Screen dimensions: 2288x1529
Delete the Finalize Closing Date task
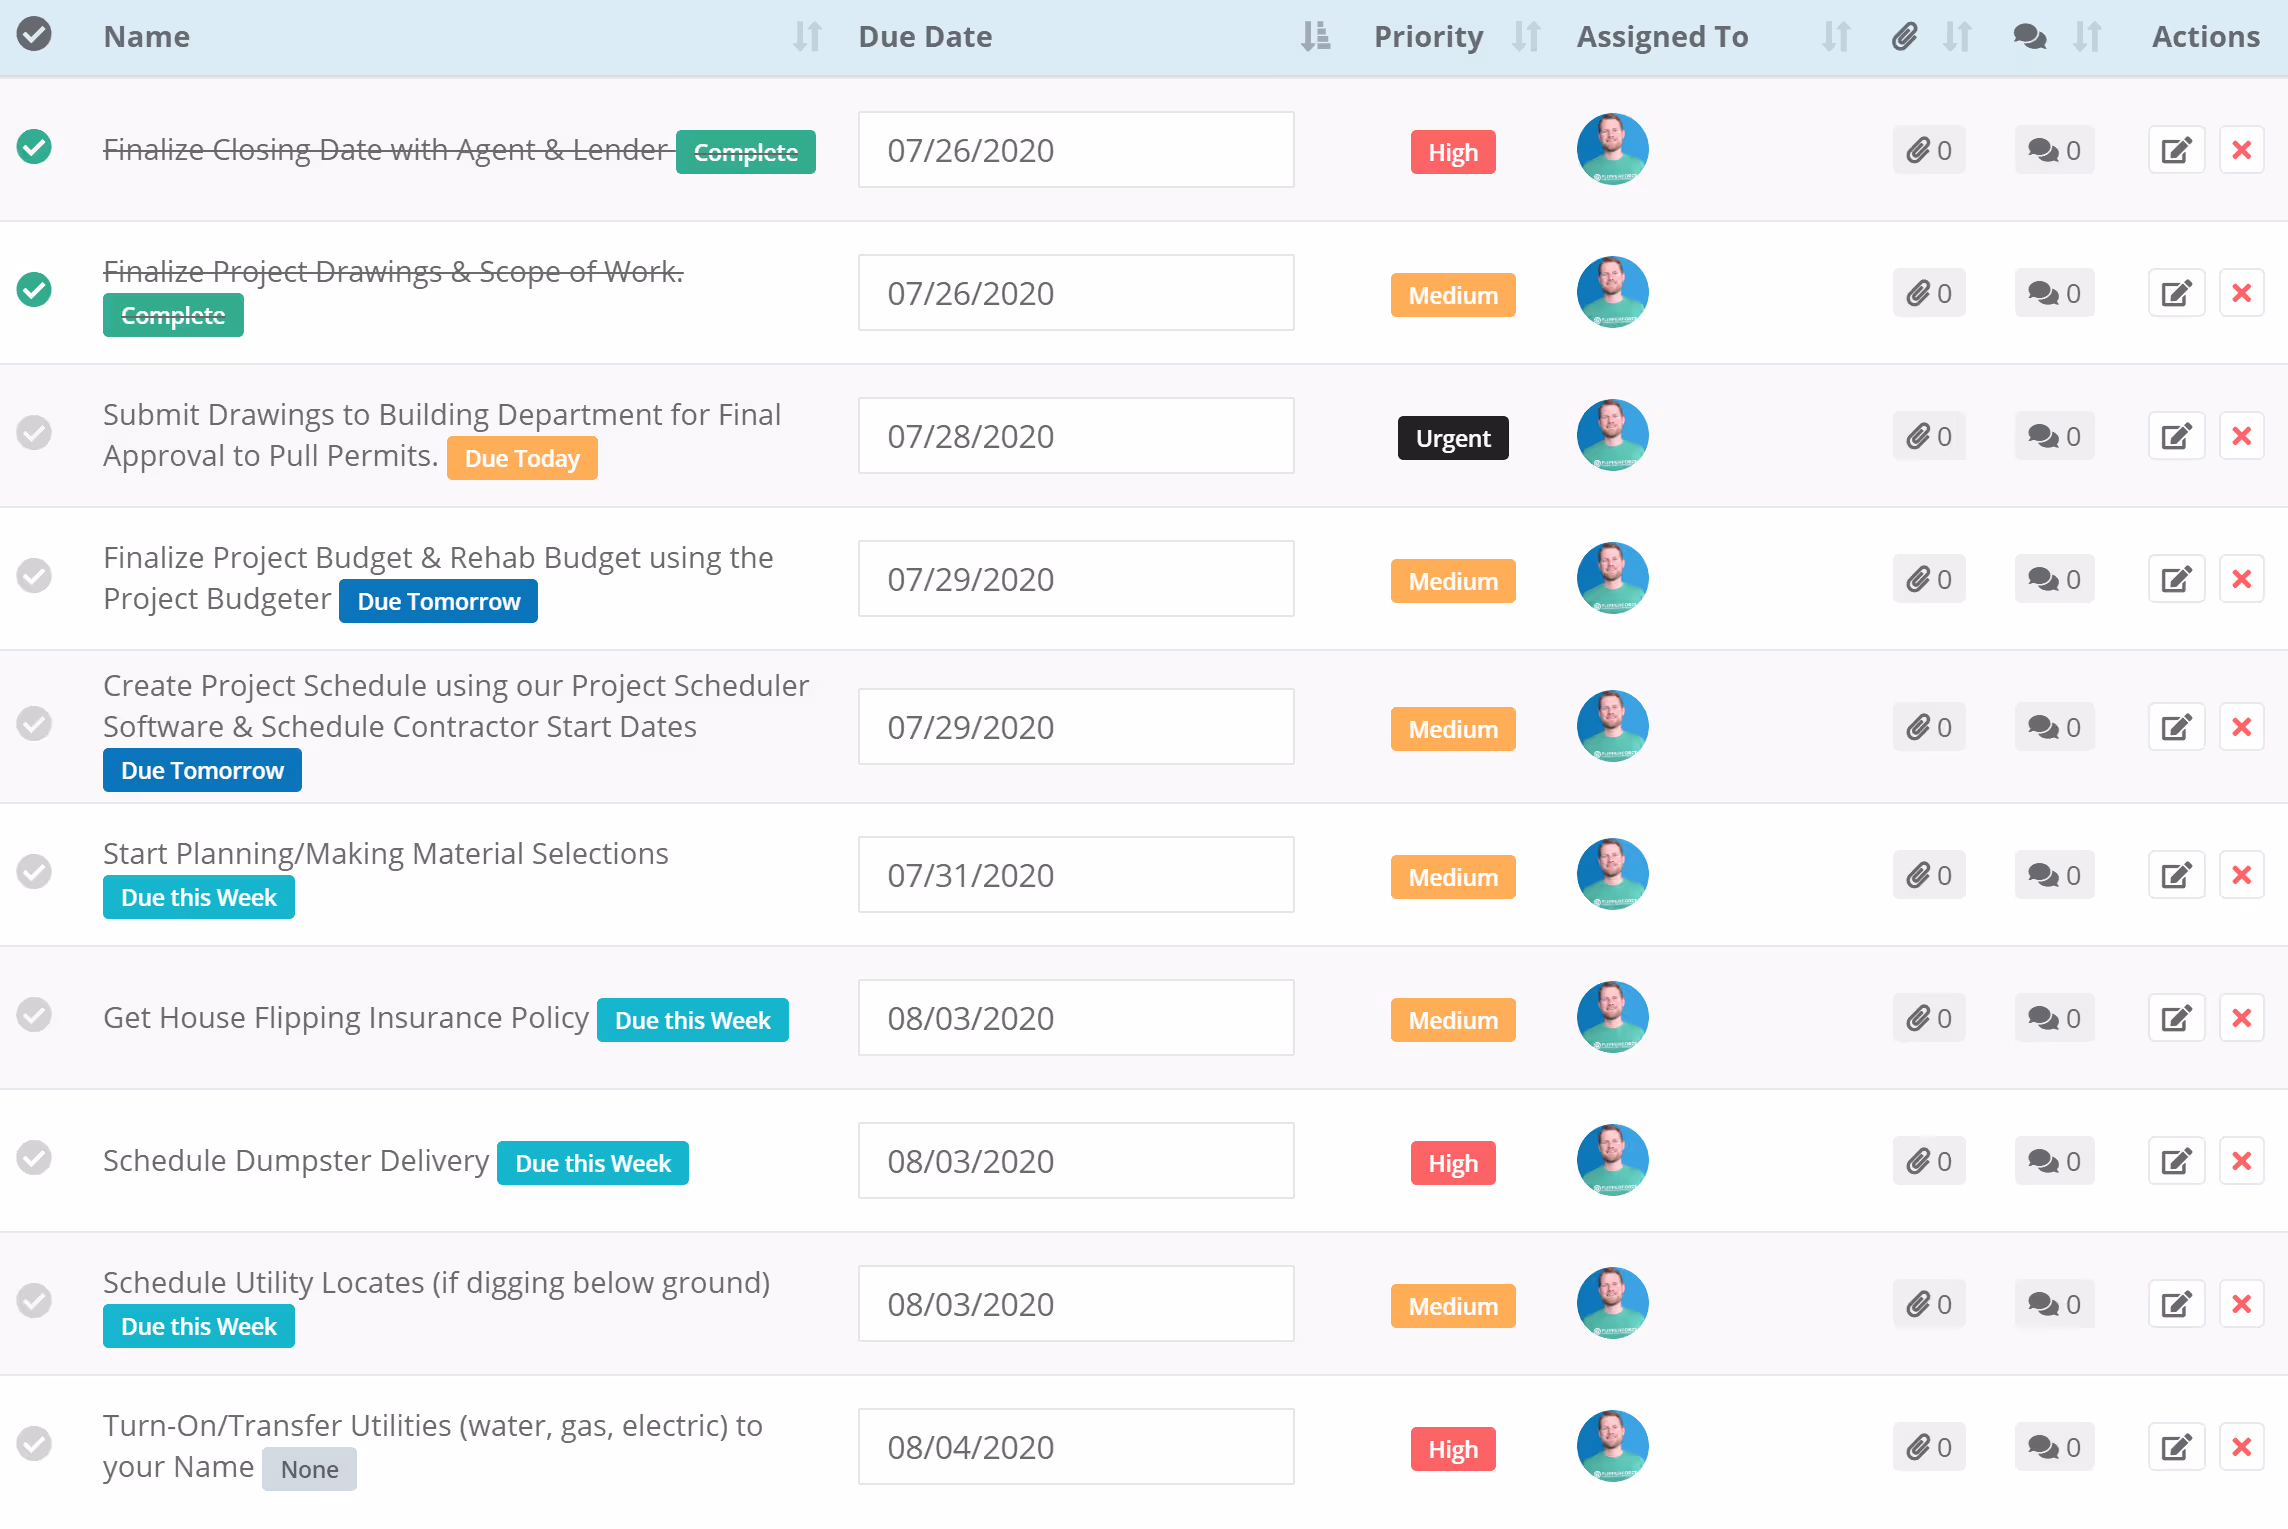[x=2242, y=151]
